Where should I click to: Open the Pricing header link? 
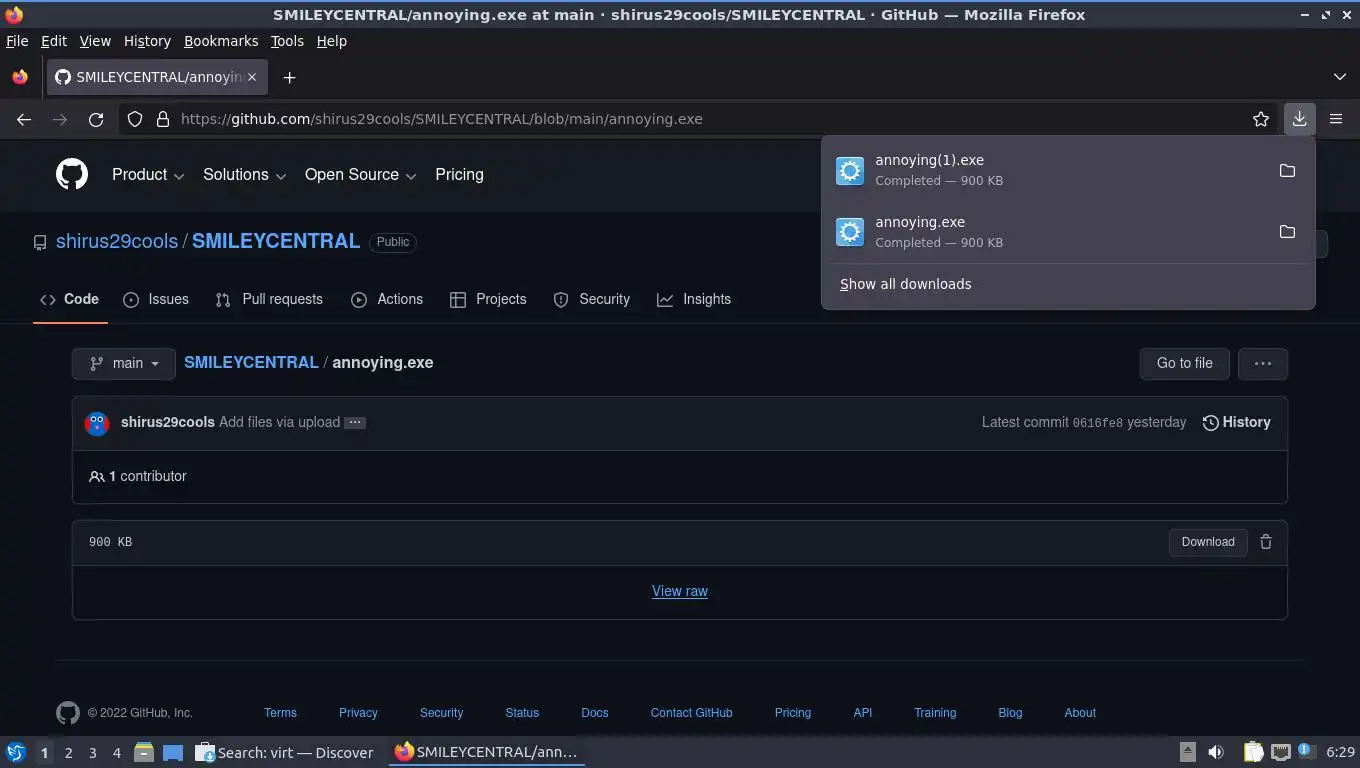(459, 174)
